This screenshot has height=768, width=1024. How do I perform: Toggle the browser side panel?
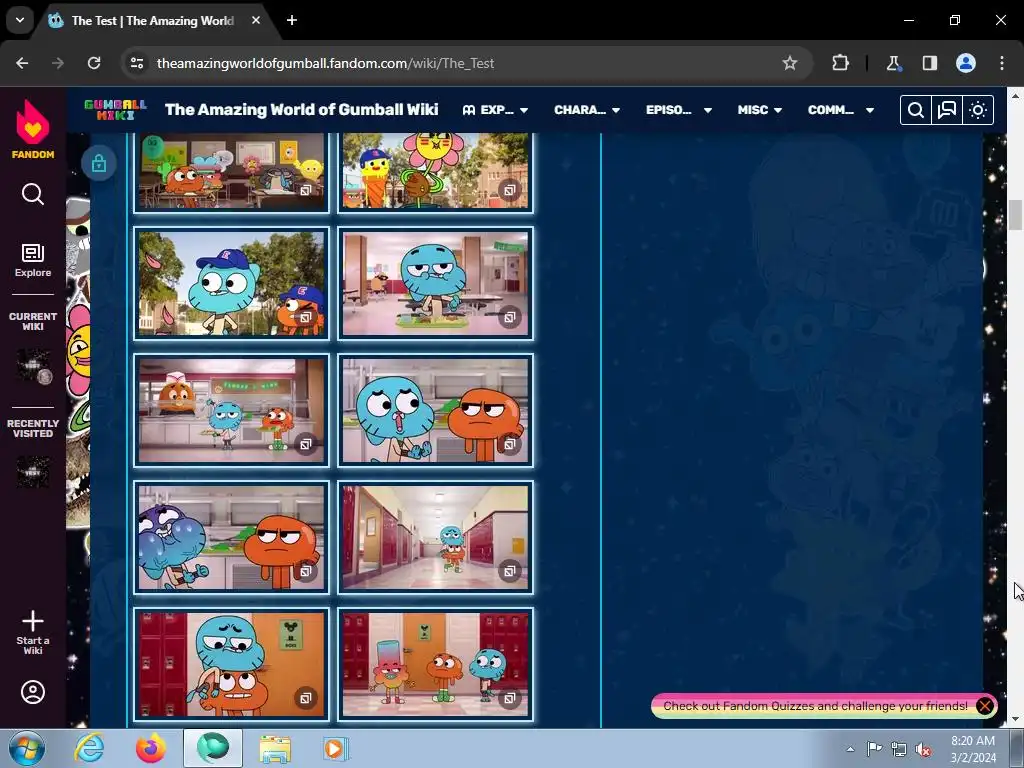929,63
